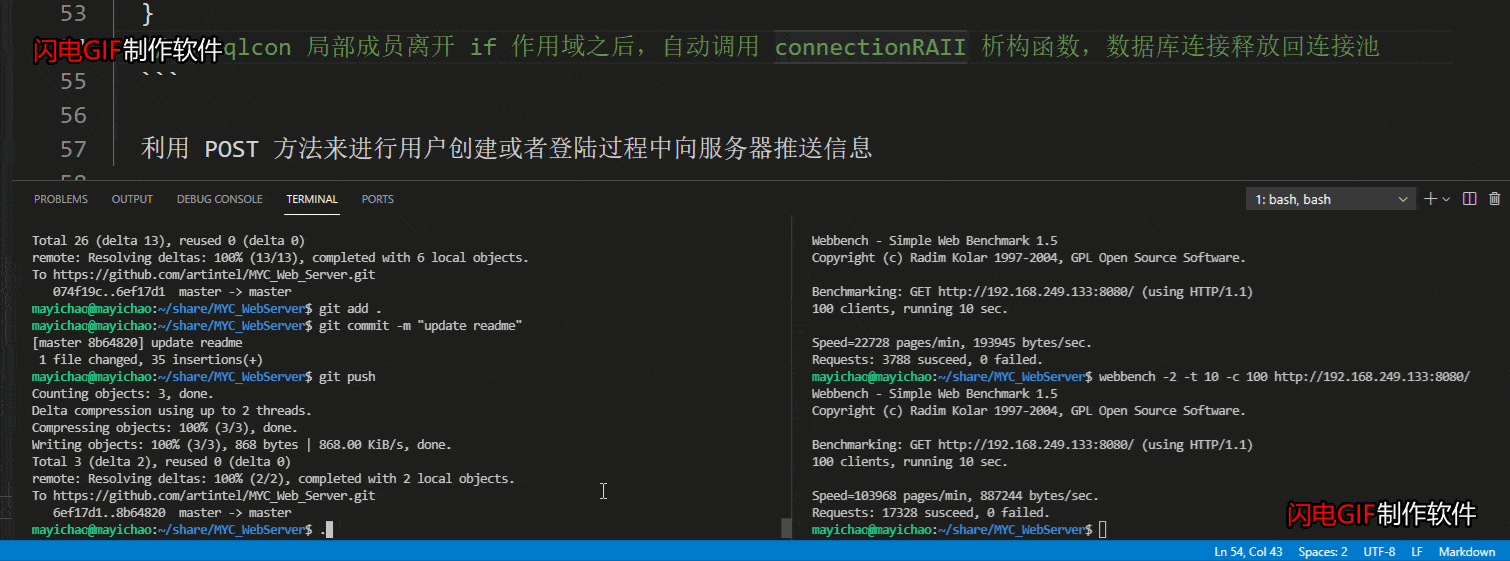
Task: Click 'Speed=103968 pages/min' result line
Action: tap(955, 496)
